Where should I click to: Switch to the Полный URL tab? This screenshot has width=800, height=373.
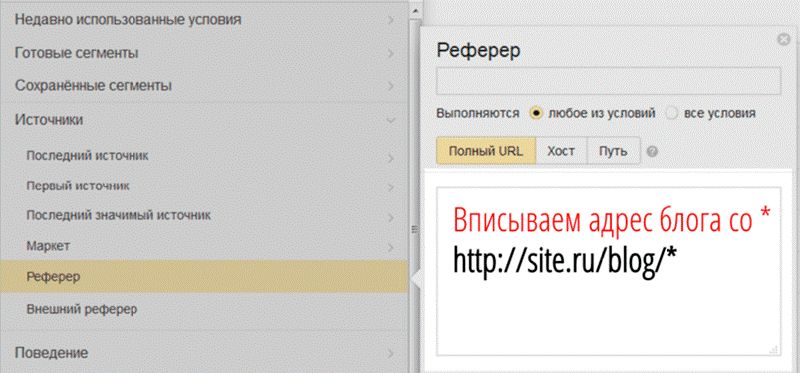tap(486, 151)
